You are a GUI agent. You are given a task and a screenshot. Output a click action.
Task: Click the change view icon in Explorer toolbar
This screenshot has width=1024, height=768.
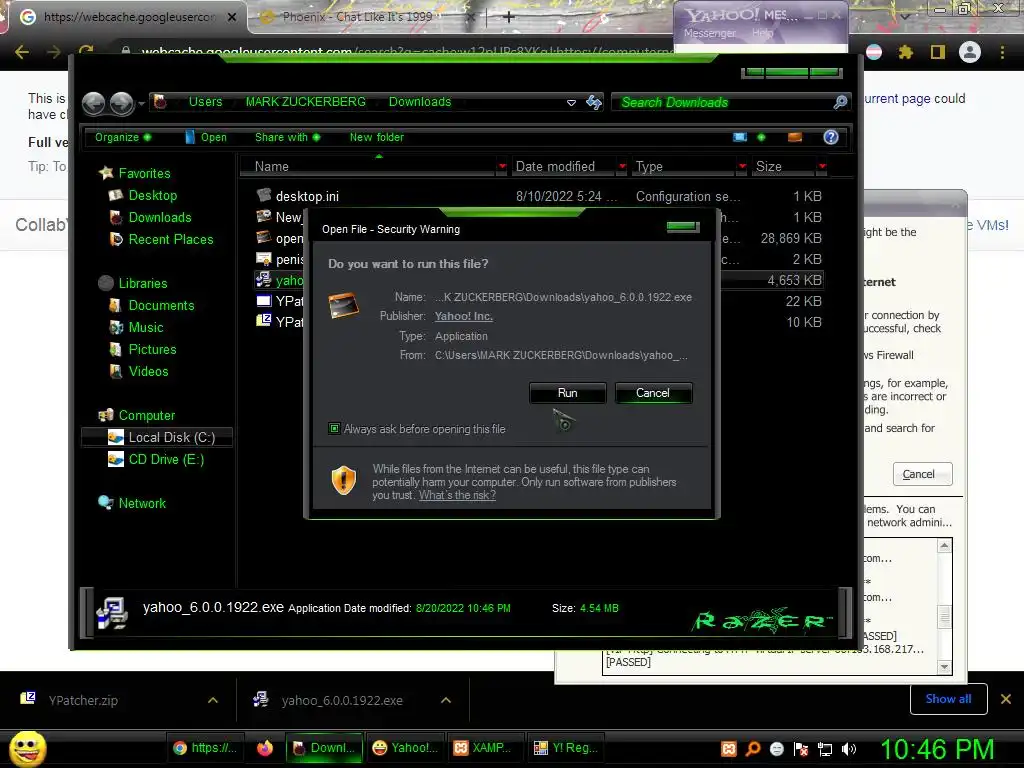[x=740, y=137]
